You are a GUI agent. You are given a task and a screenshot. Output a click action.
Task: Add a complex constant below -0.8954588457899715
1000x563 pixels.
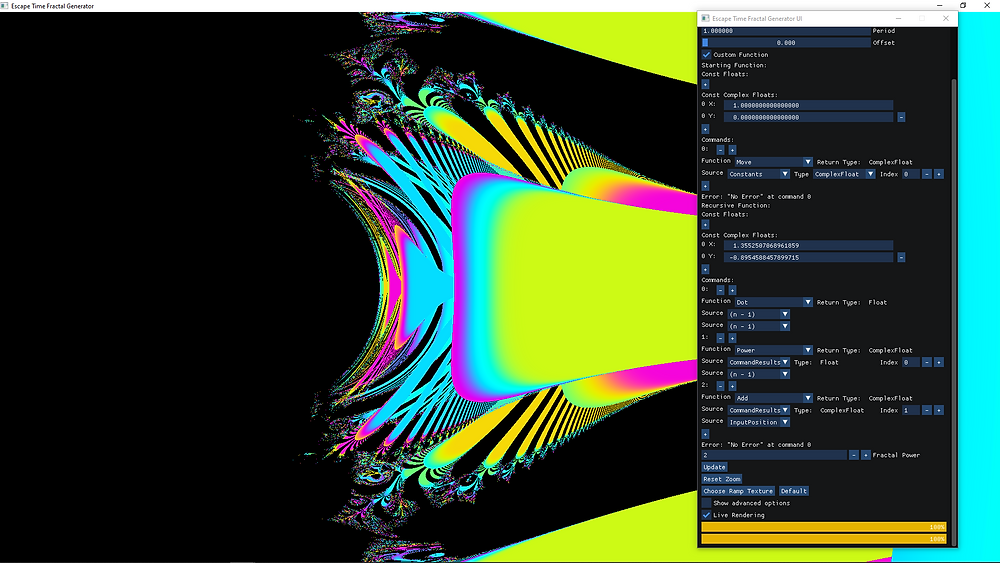[x=705, y=269]
